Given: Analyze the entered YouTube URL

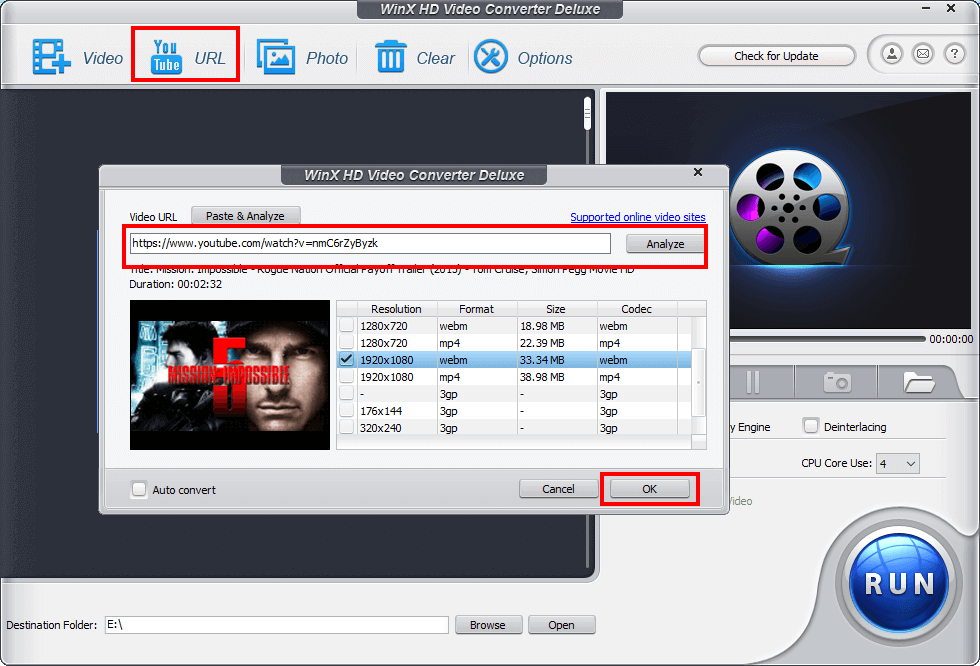Looking at the screenshot, I should 665,244.
